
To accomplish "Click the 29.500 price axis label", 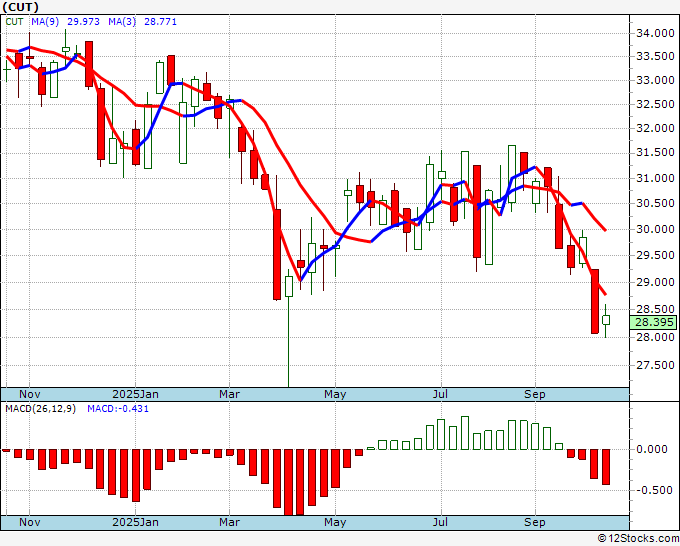I will 655,255.
